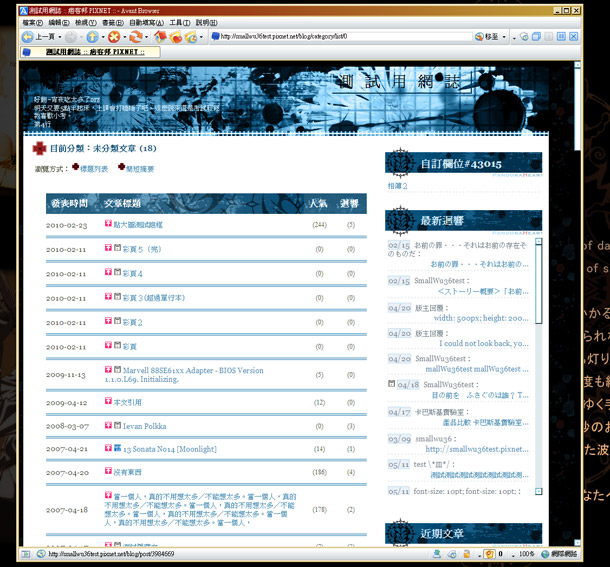Open the History clock icon
The image size is (610, 567).
coord(191,37)
